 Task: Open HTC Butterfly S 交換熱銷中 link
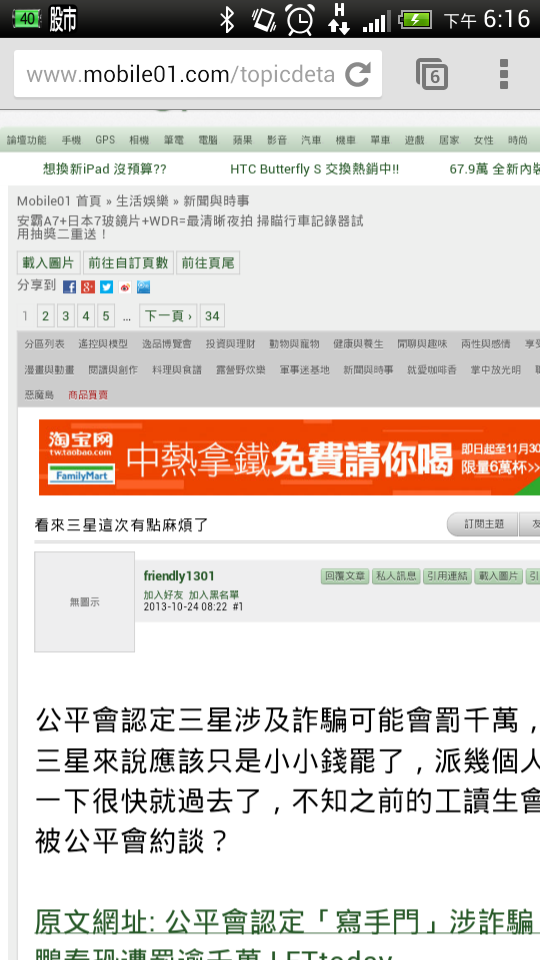(315, 169)
